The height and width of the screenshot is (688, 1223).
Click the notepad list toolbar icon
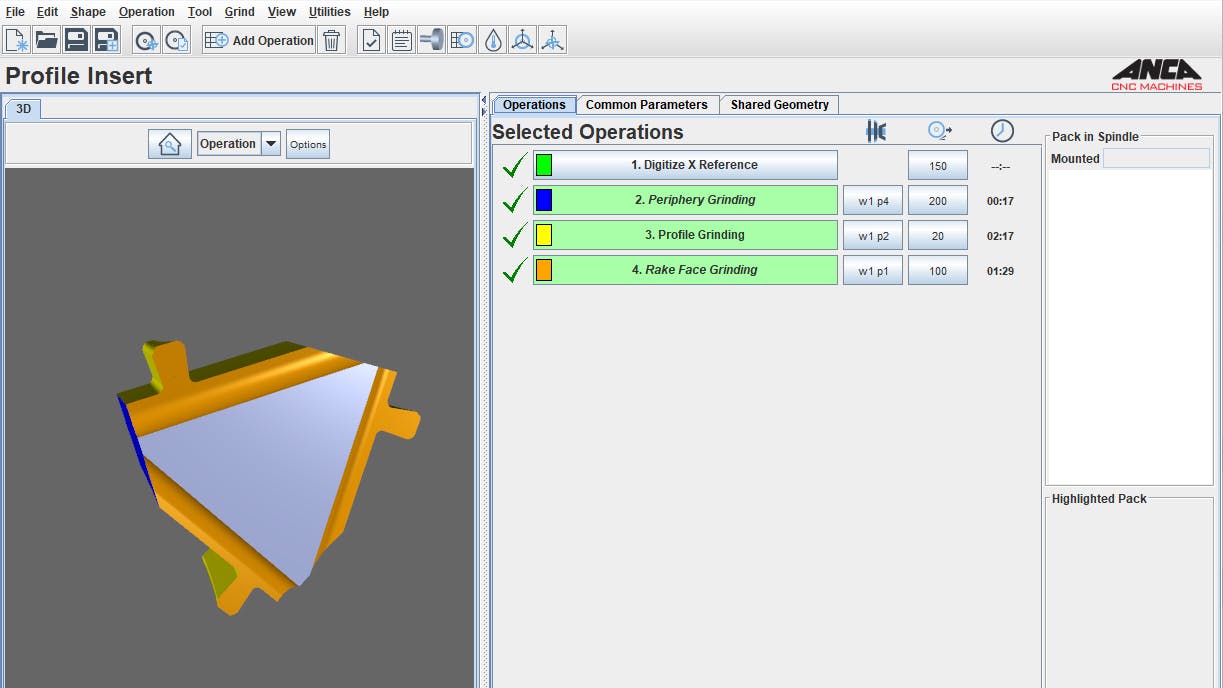click(x=402, y=40)
